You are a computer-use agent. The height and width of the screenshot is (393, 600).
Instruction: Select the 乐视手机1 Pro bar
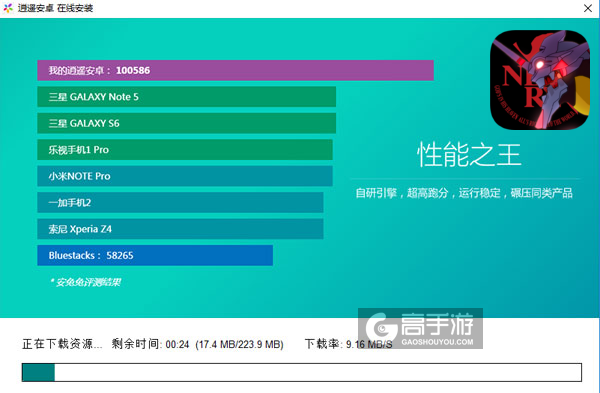[x=185, y=150]
